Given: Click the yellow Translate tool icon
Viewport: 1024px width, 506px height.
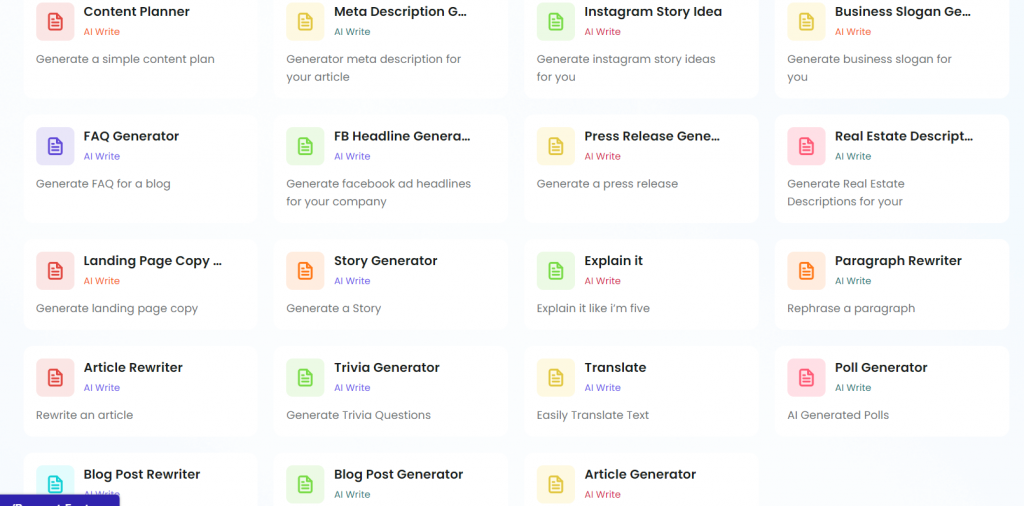Looking at the screenshot, I should 556,377.
